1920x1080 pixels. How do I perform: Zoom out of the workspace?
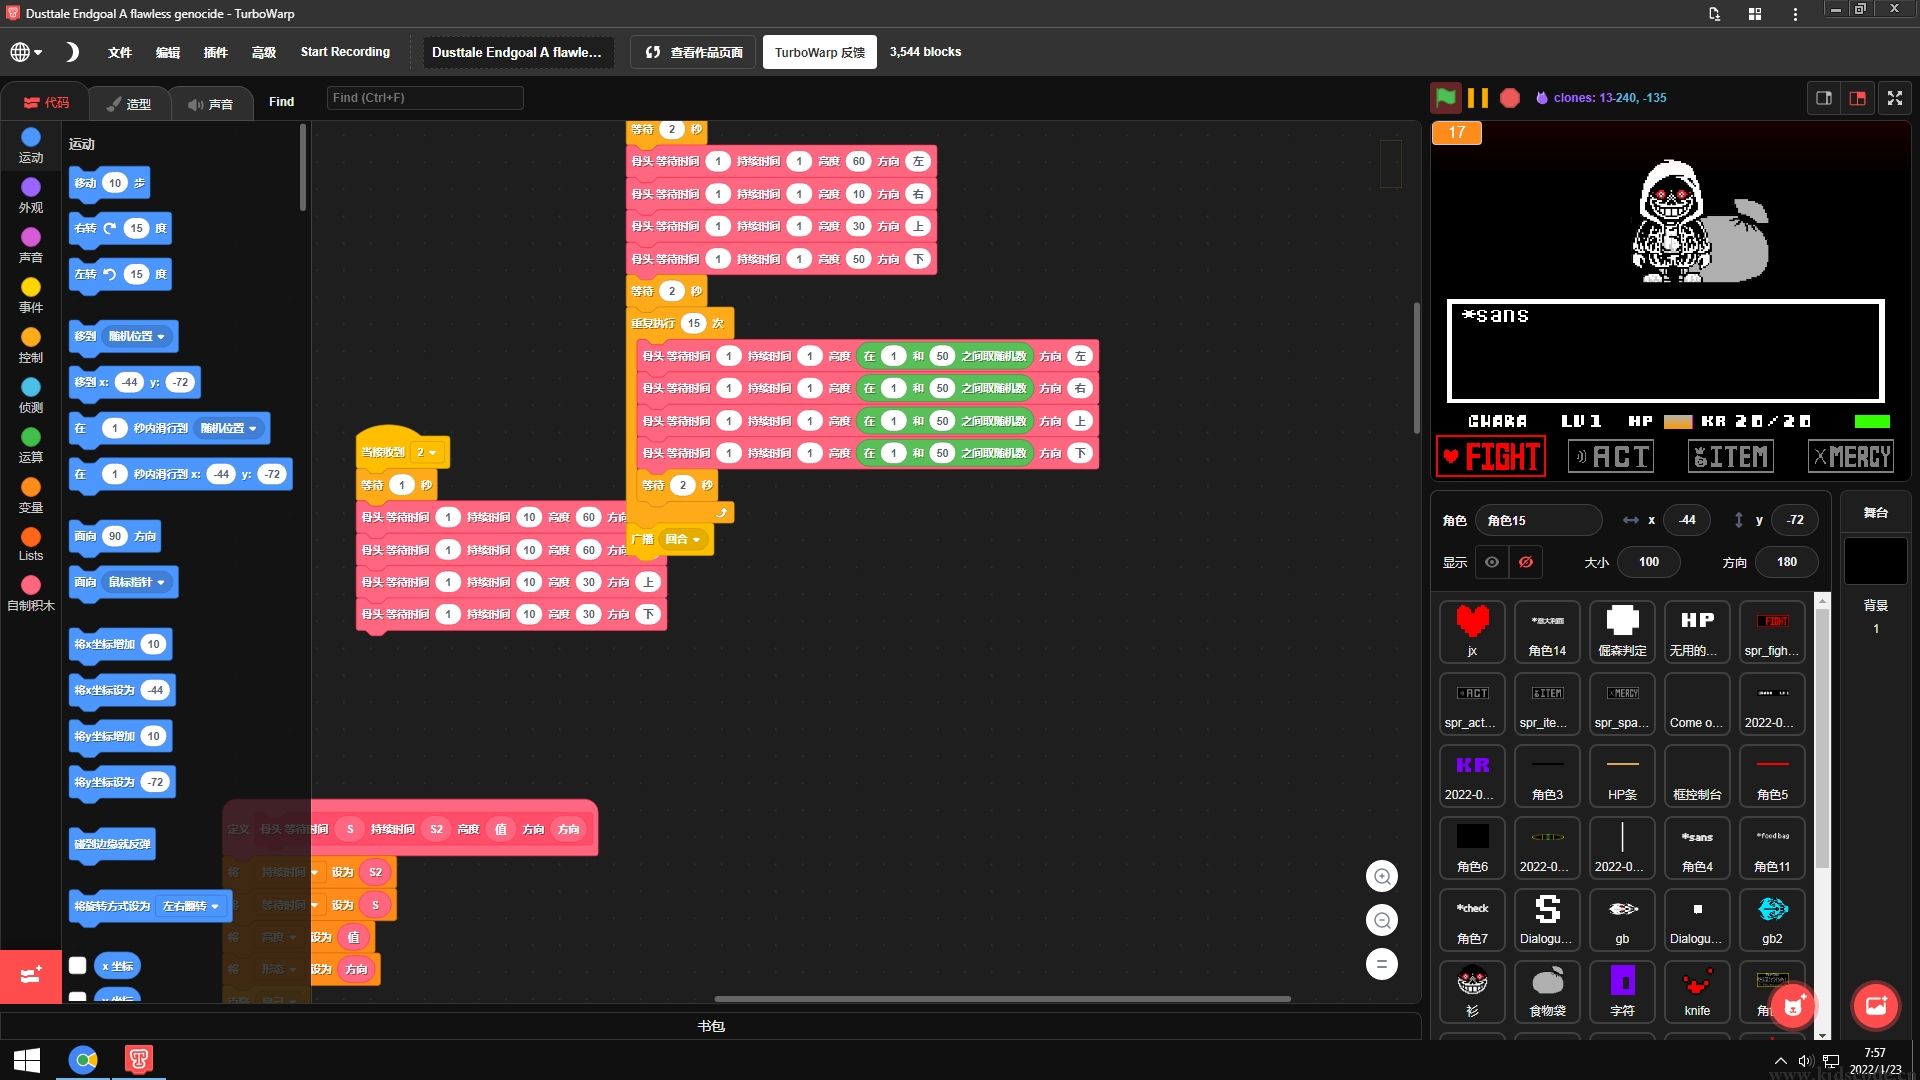pos(1382,920)
